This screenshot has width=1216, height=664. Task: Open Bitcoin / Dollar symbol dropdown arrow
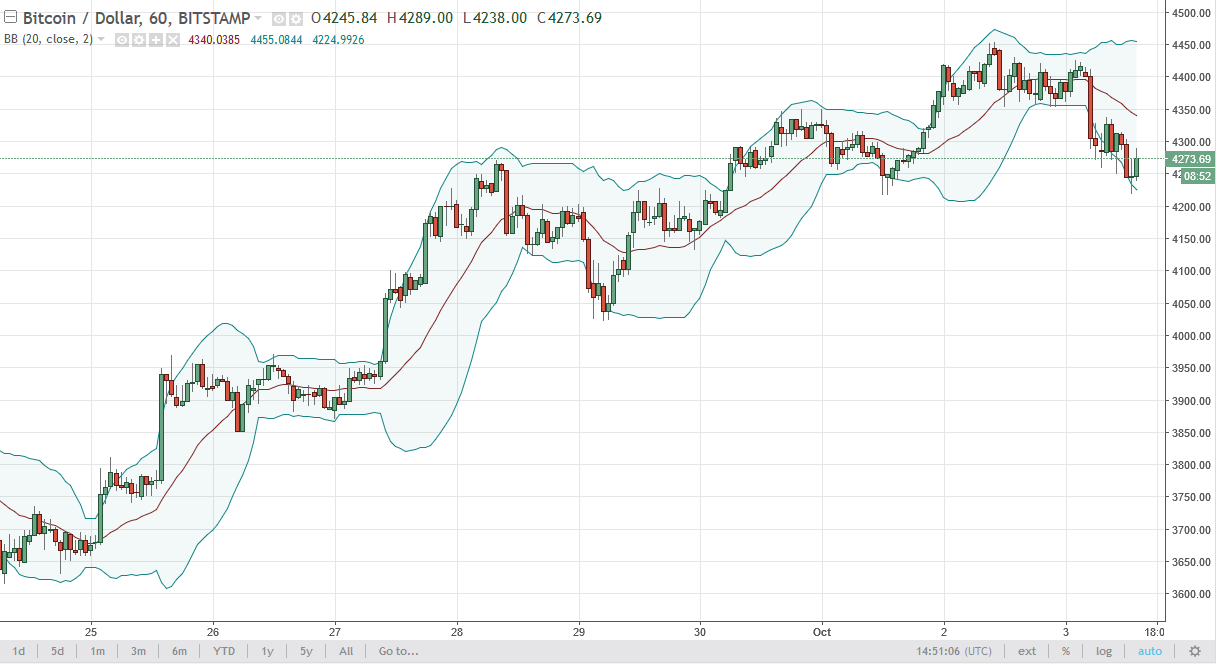[258, 18]
